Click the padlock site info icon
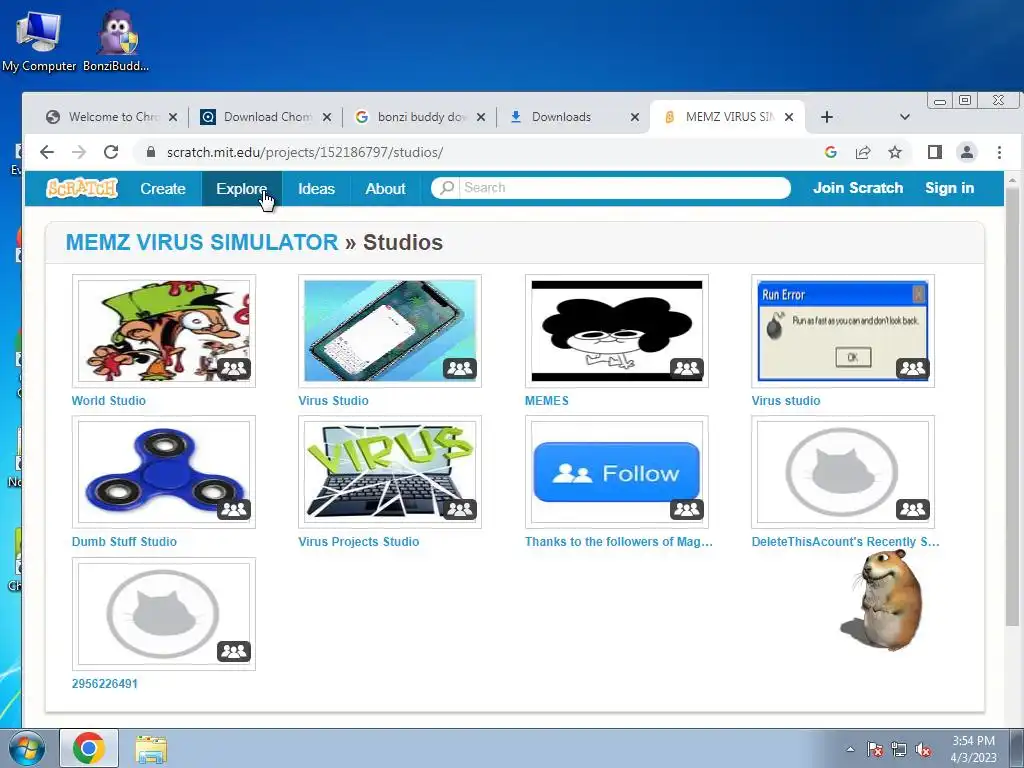Viewport: 1024px width, 768px height. click(151, 152)
